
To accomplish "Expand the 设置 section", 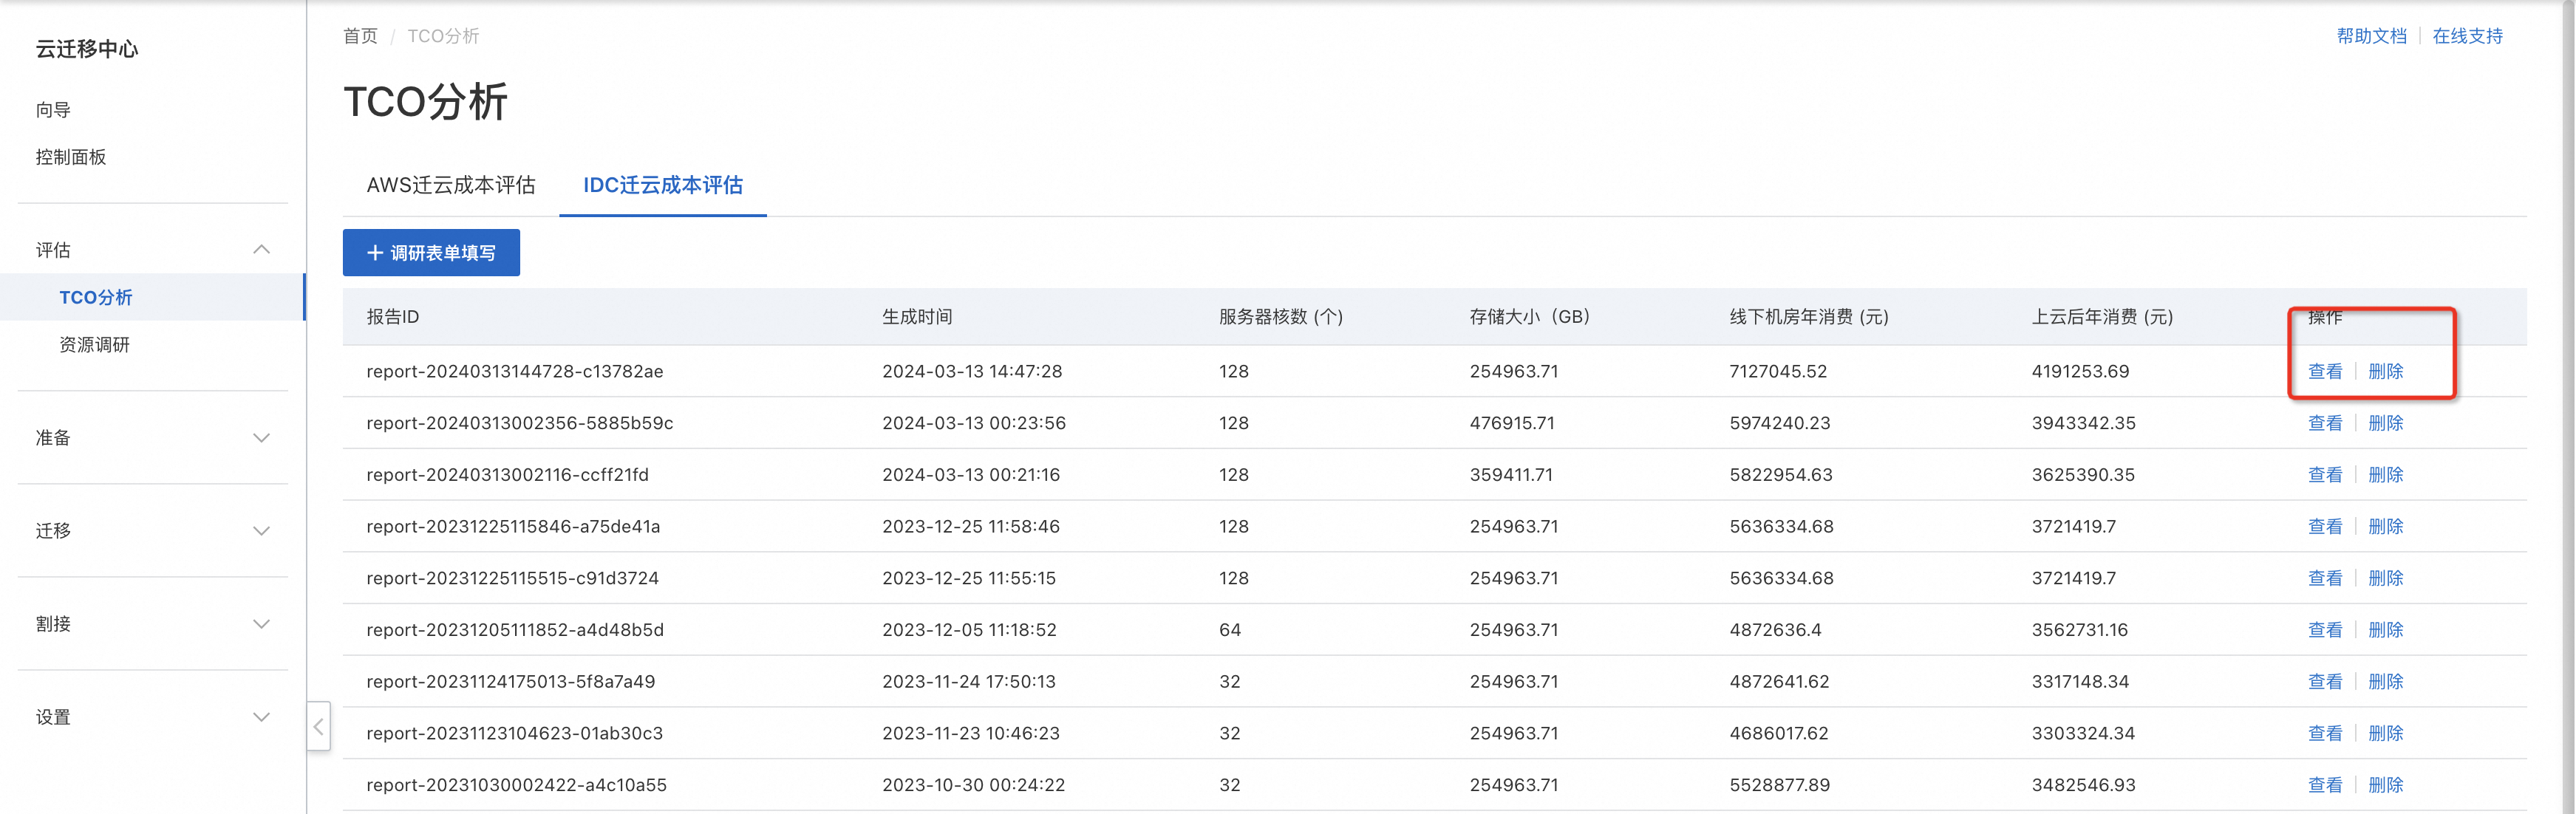I will [x=261, y=717].
